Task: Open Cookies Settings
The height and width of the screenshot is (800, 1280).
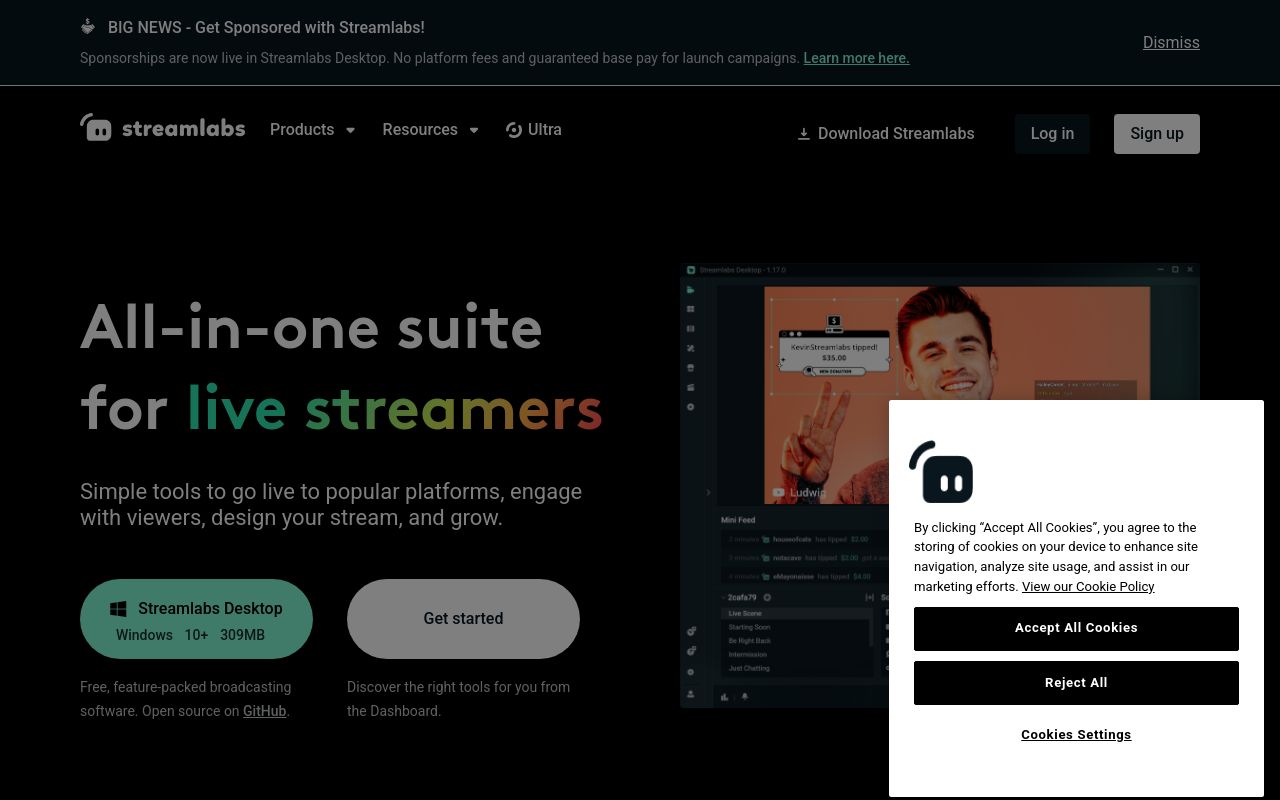Action: (1076, 734)
